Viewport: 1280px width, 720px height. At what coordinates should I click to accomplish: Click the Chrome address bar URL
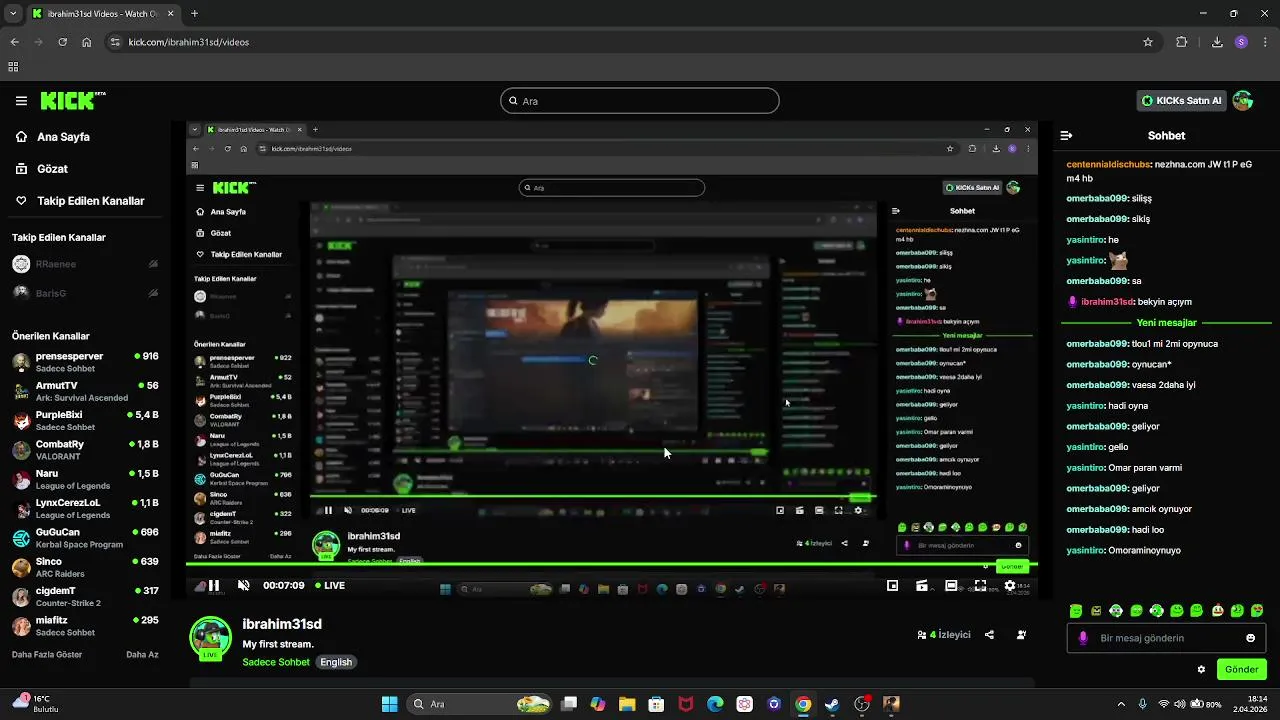click(x=189, y=42)
